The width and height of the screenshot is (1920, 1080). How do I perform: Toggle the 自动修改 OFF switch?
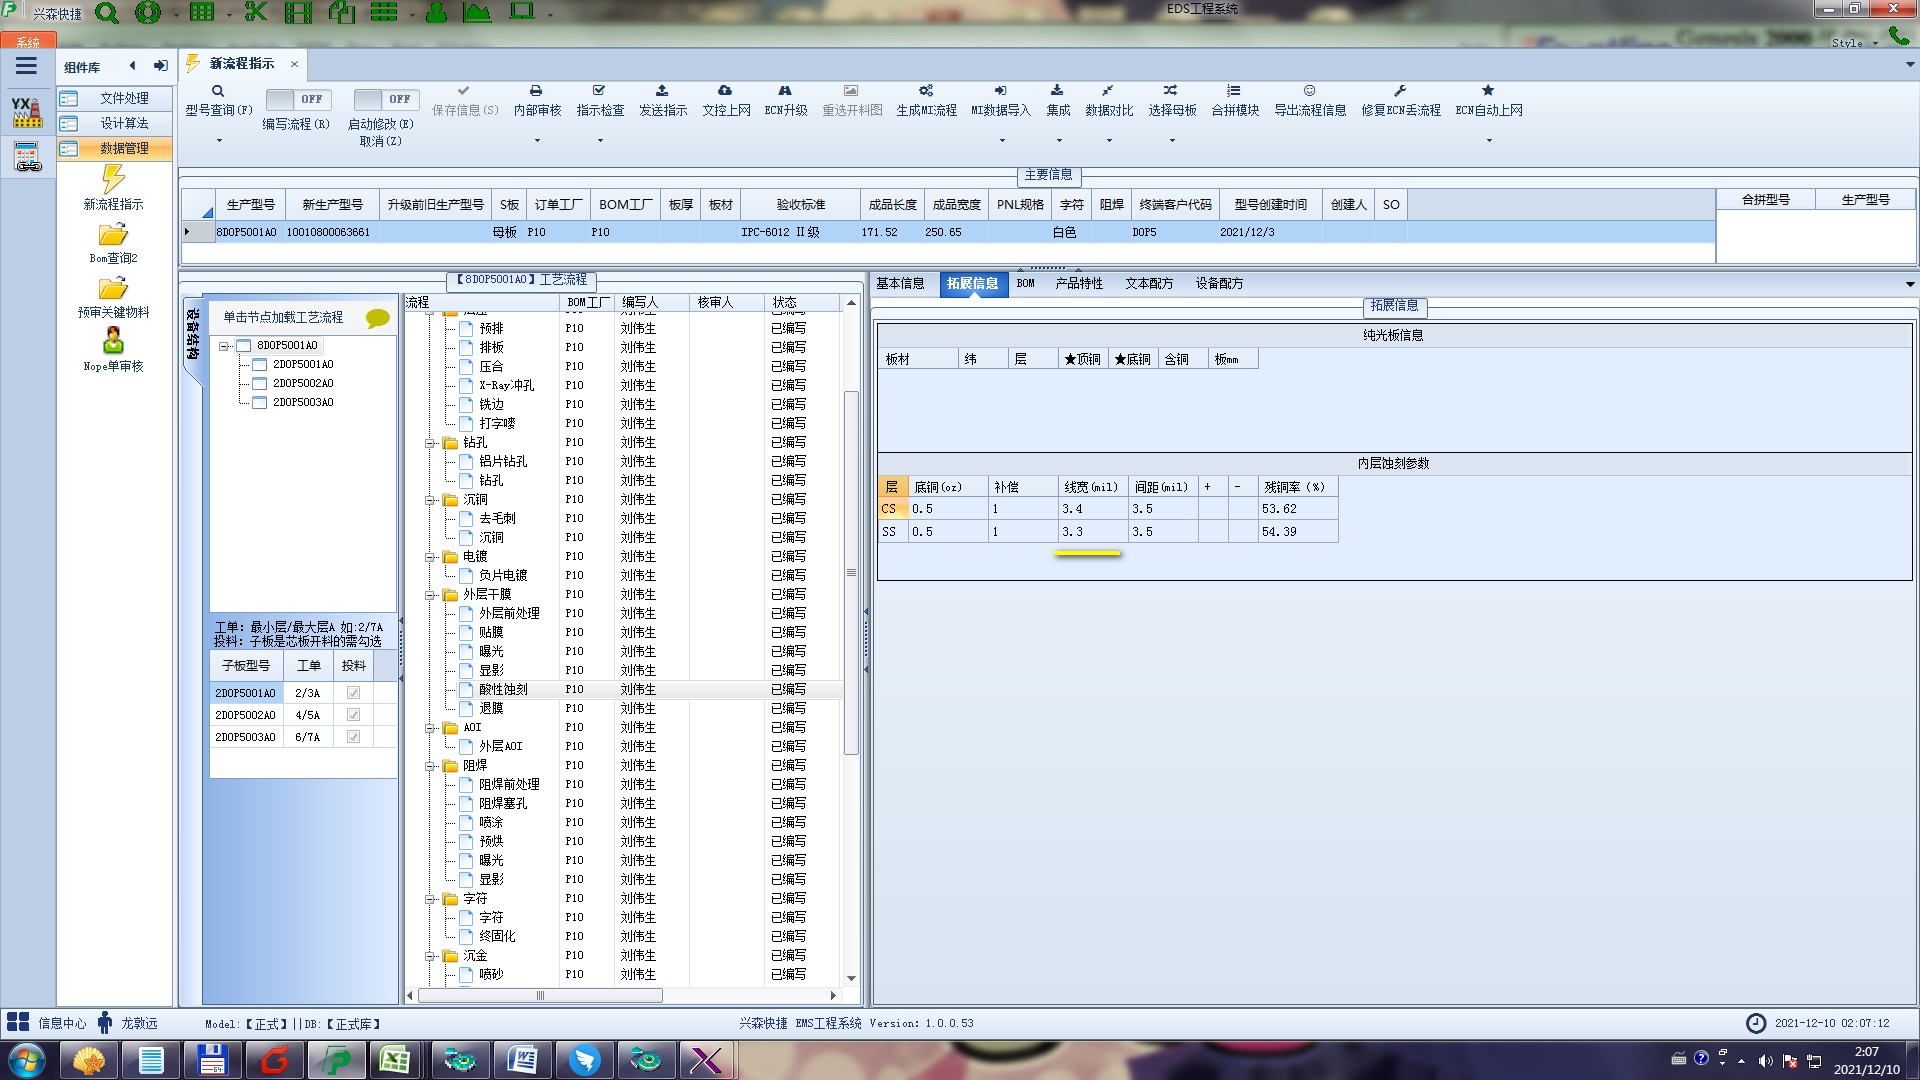tap(384, 99)
